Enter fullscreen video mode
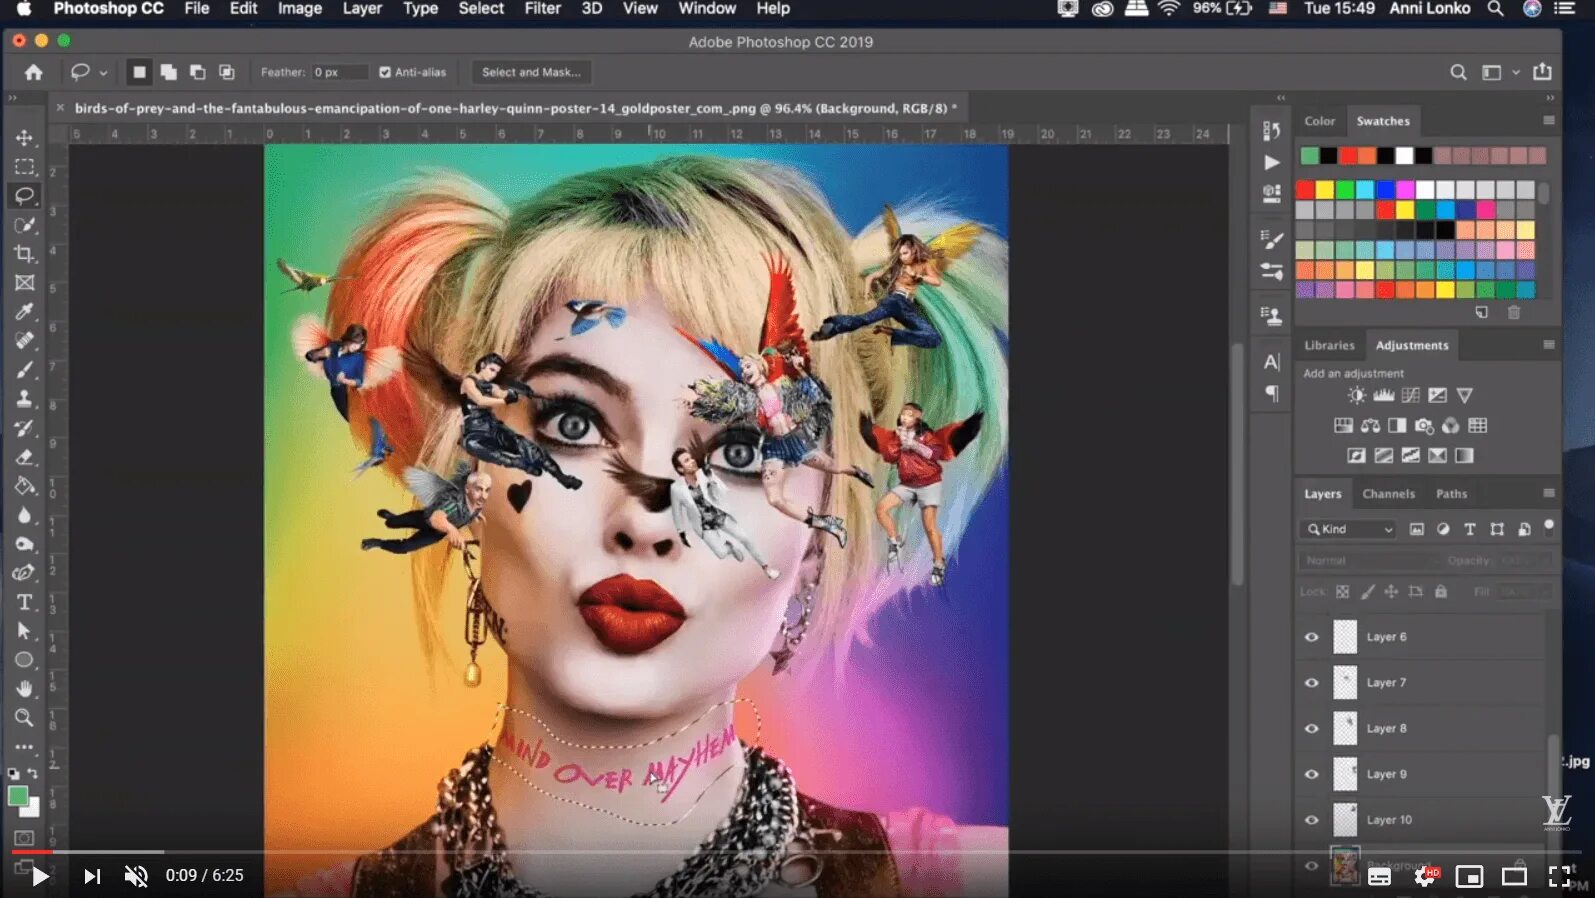This screenshot has width=1595, height=898. point(1559,876)
